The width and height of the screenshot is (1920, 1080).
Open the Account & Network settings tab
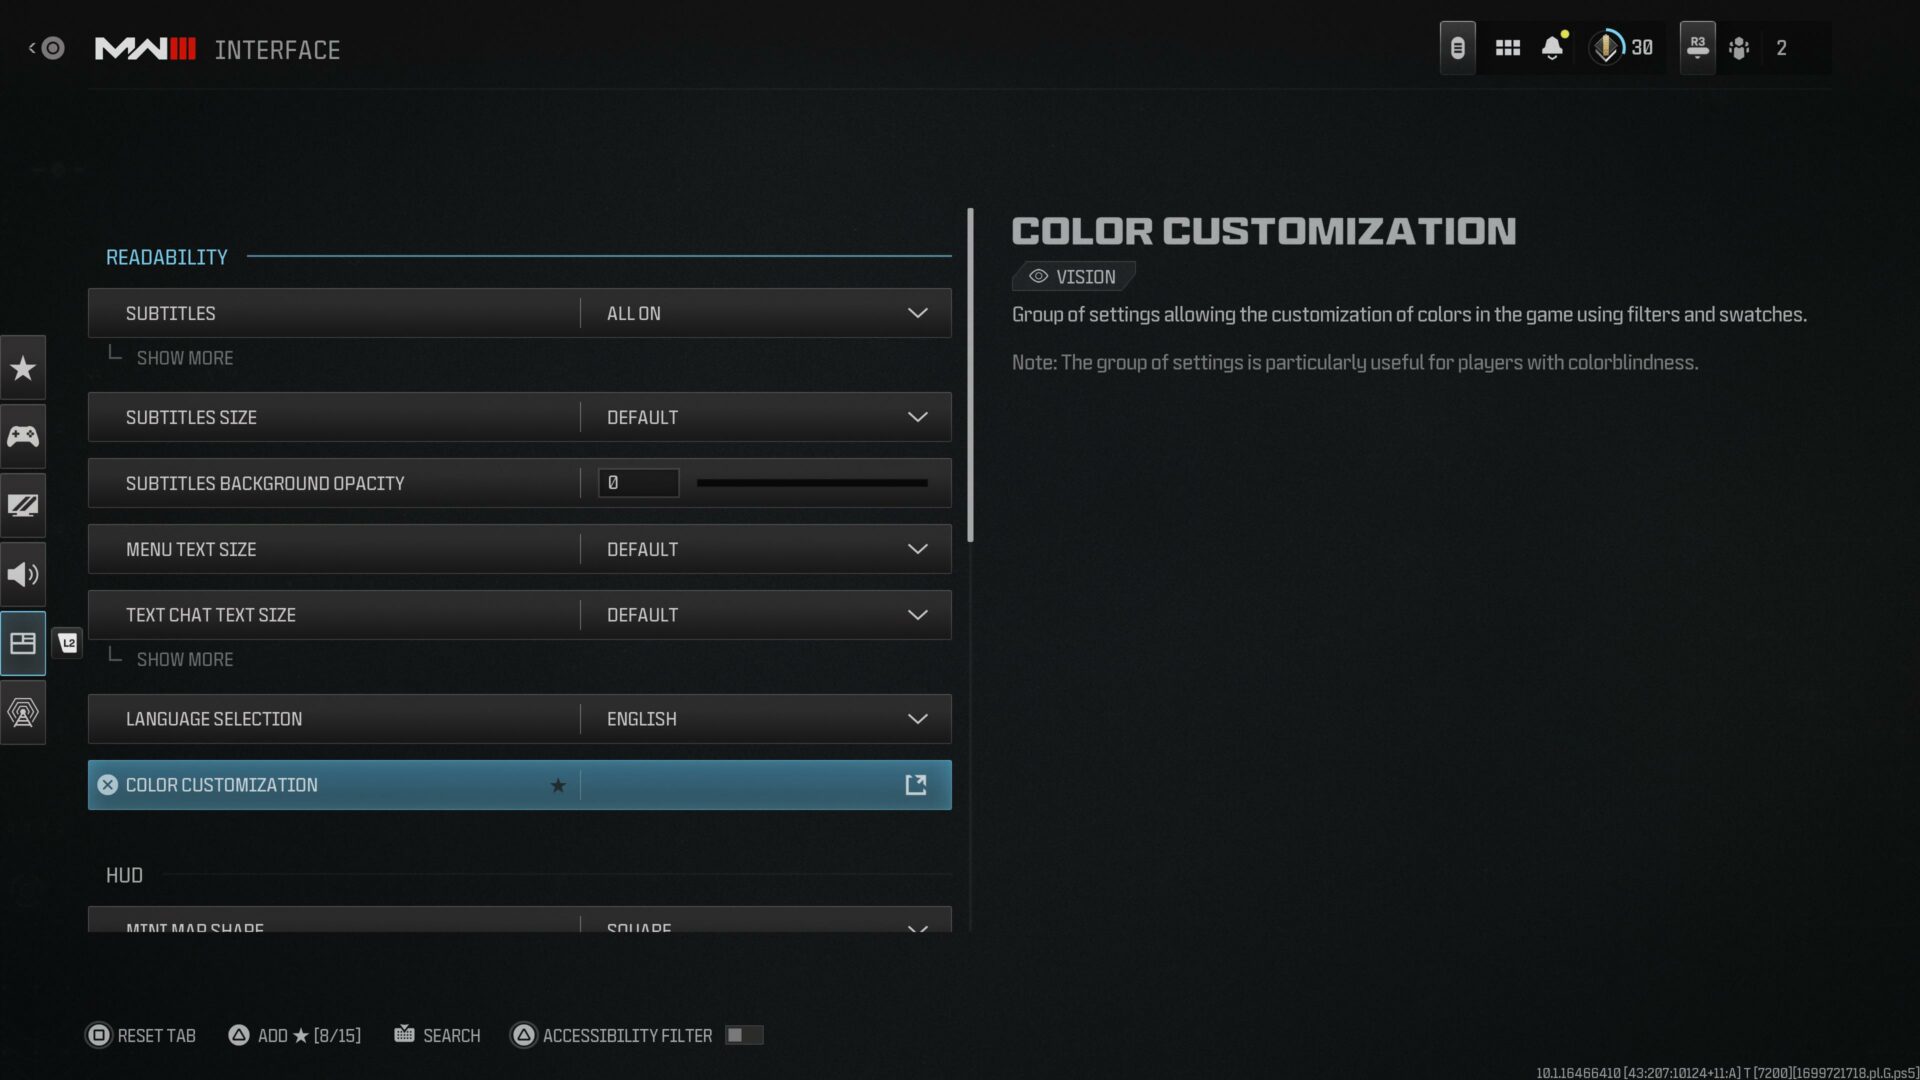tap(23, 713)
